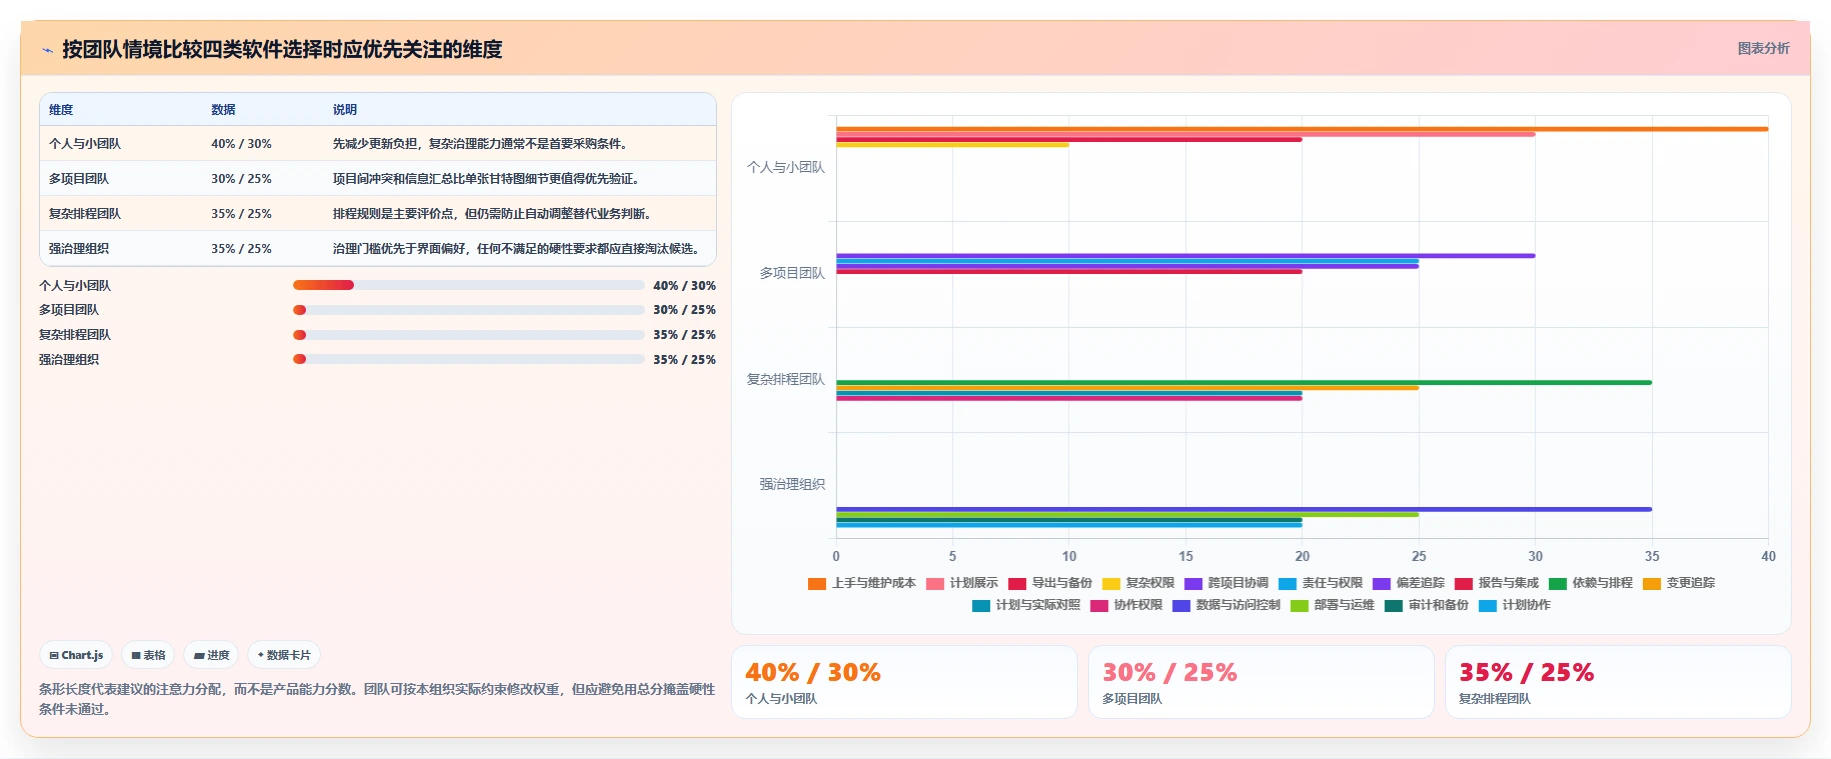This screenshot has width=1831, height=759.
Task: Hide the 报告与集成 legend series
Action: [x=1496, y=583]
